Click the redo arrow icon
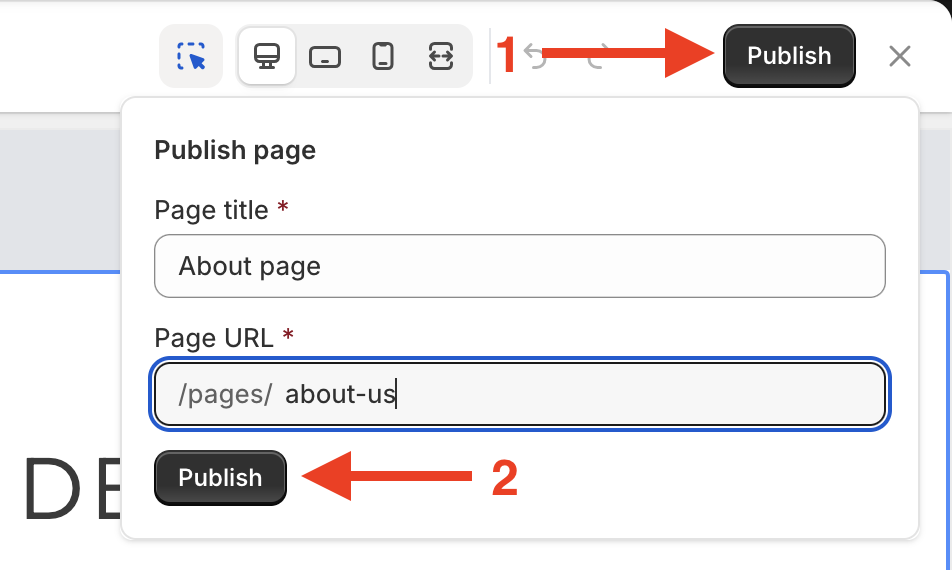This screenshot has width=952, height=570. [x=596, y=57]
